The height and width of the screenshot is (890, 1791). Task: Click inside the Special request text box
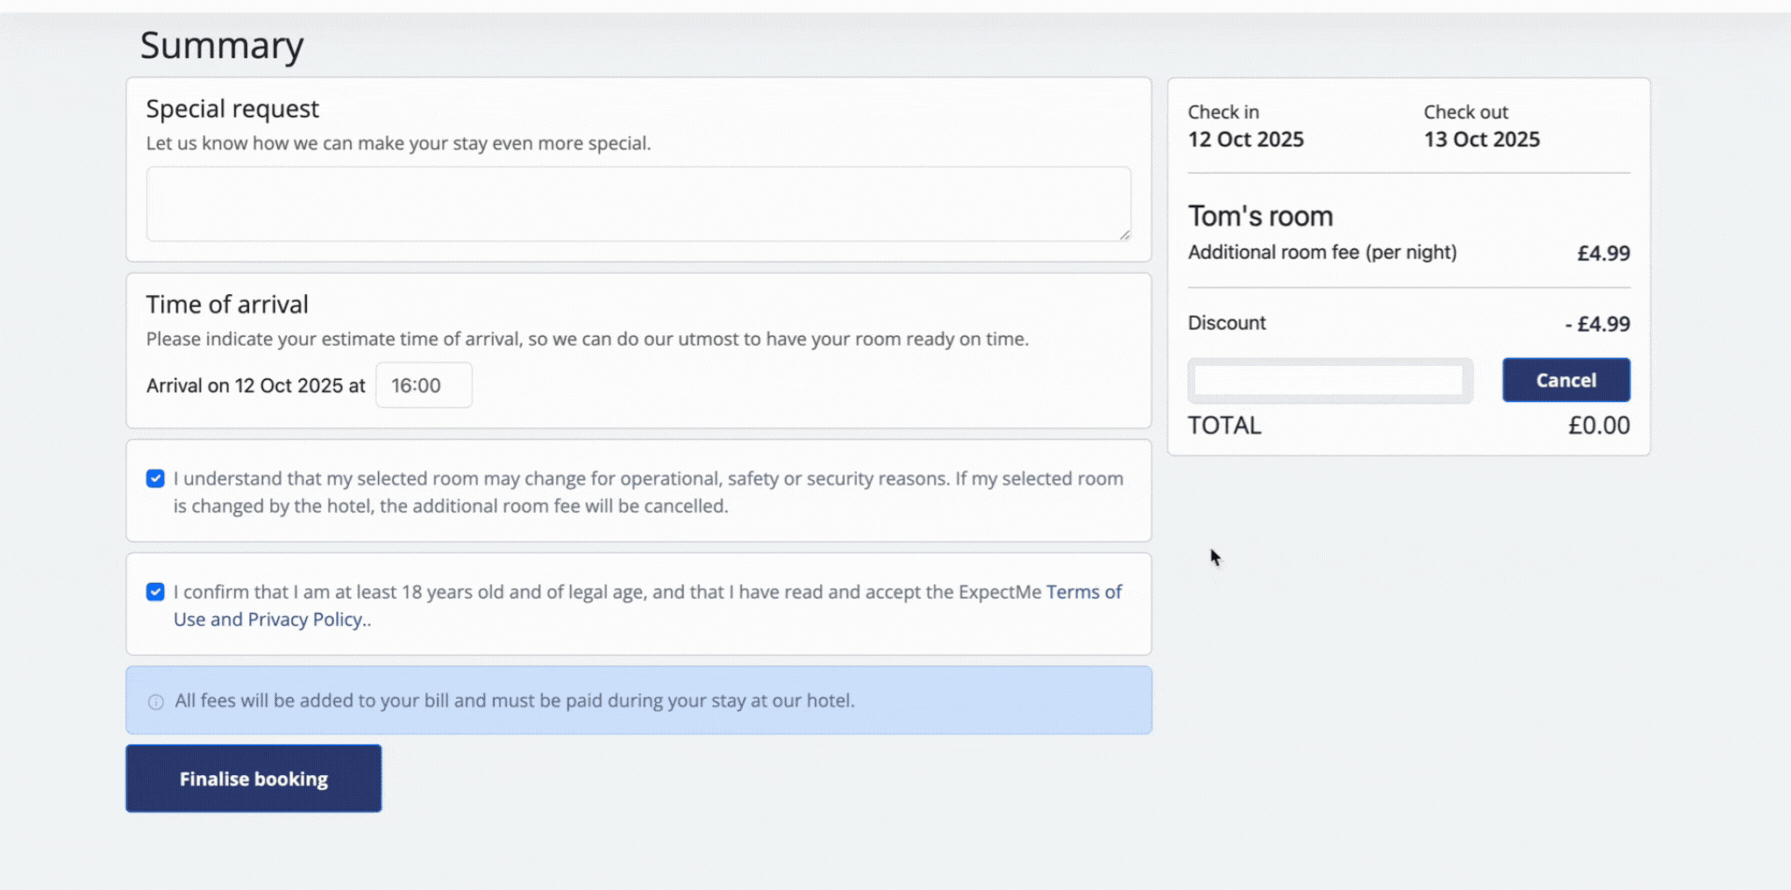point(637,203)
